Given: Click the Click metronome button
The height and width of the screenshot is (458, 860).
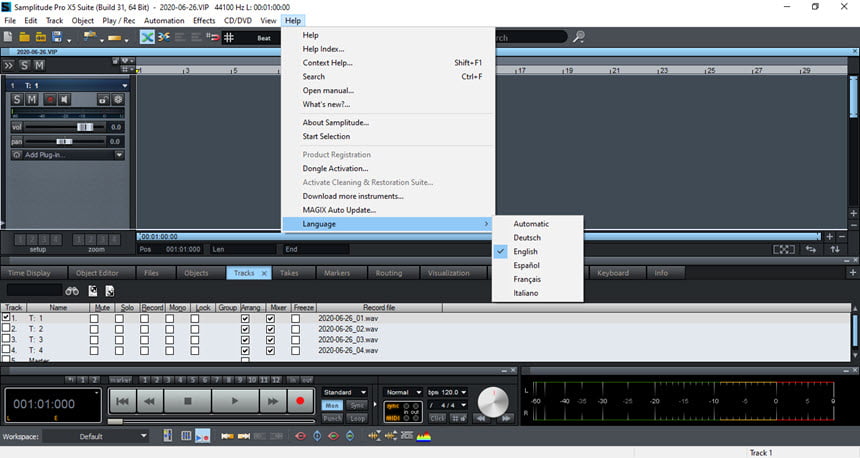Looking at the screenshot, I should (x=437, y=418).
